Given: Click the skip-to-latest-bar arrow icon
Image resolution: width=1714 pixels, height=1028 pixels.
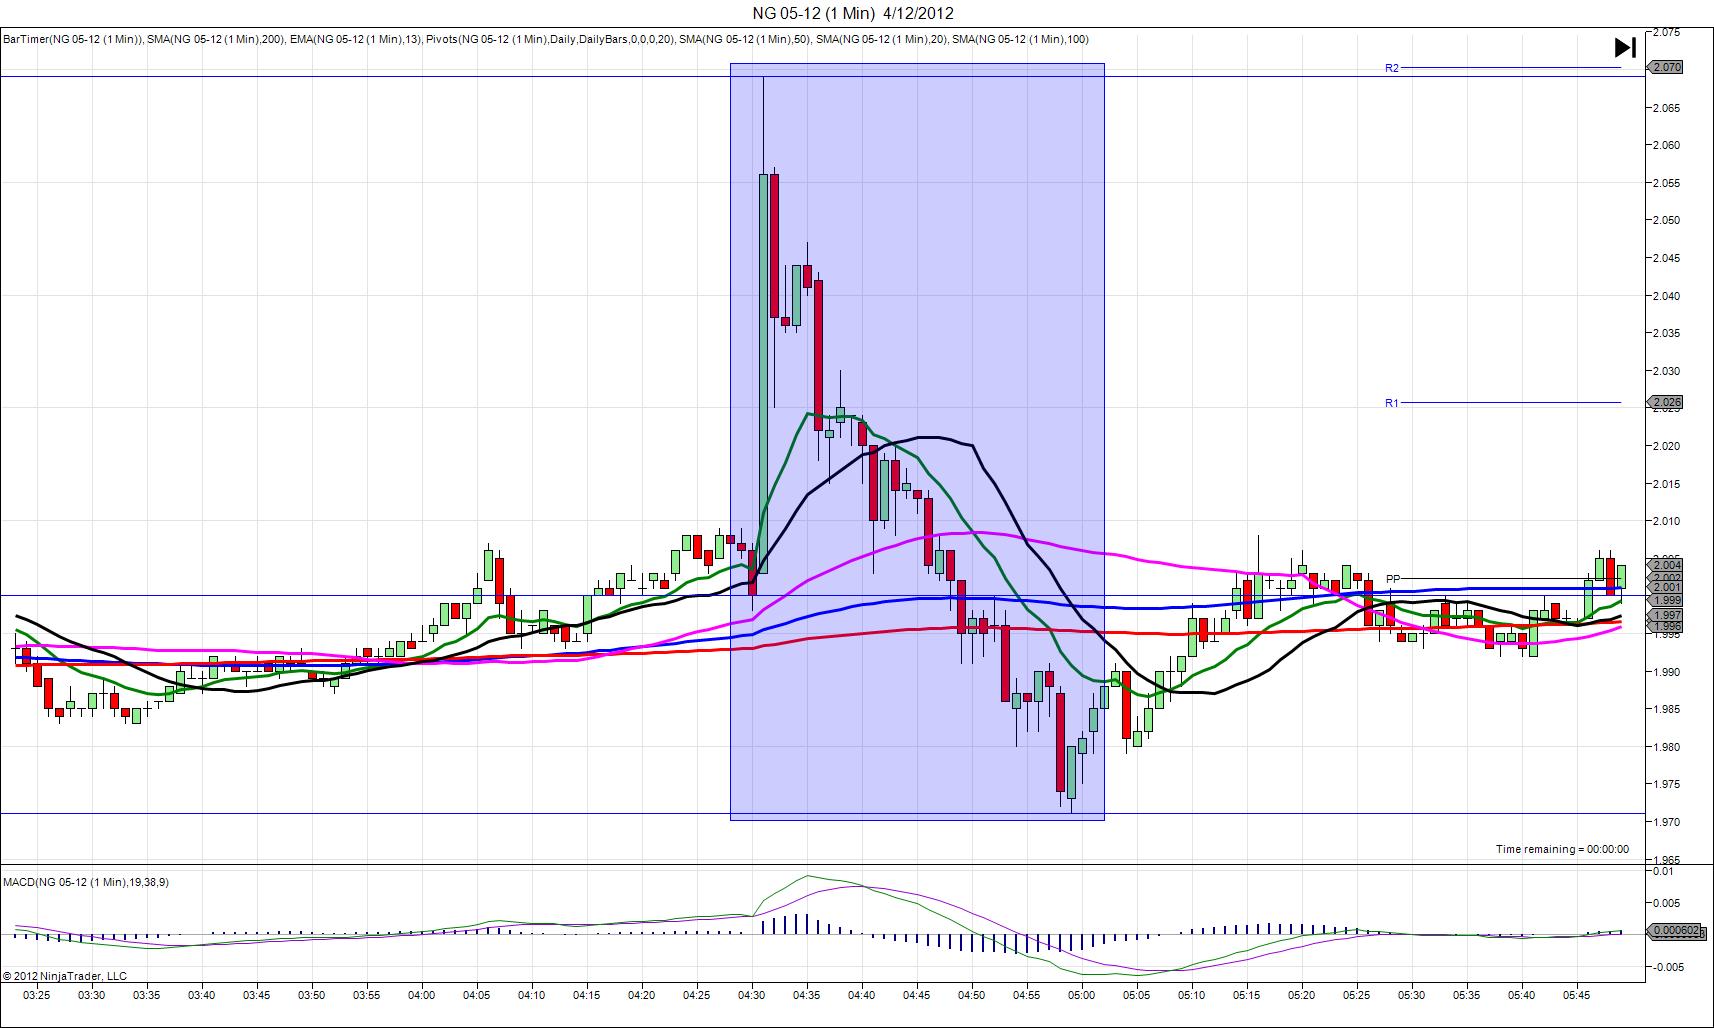Looking at the screenshot, I should 1625,47.
